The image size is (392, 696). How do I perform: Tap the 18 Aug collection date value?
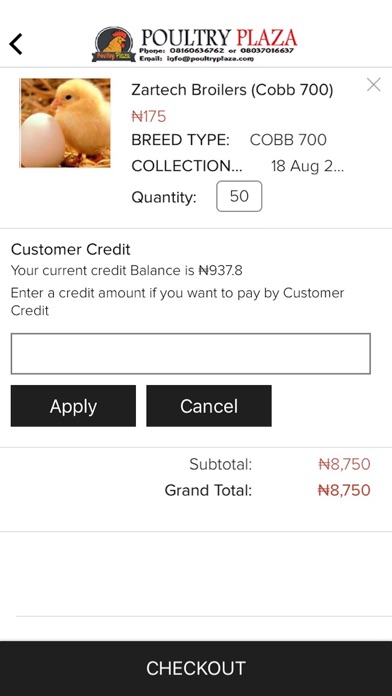click(307, 166)
